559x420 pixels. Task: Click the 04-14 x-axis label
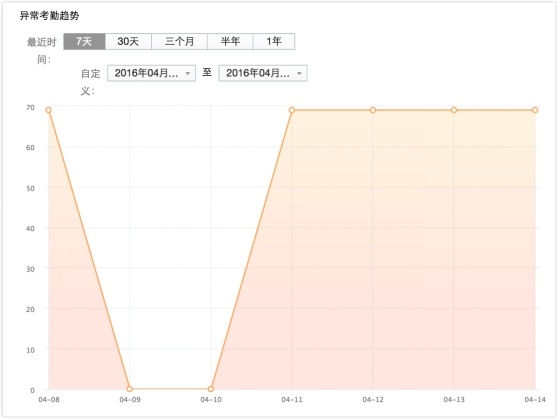tap(535, 400)
